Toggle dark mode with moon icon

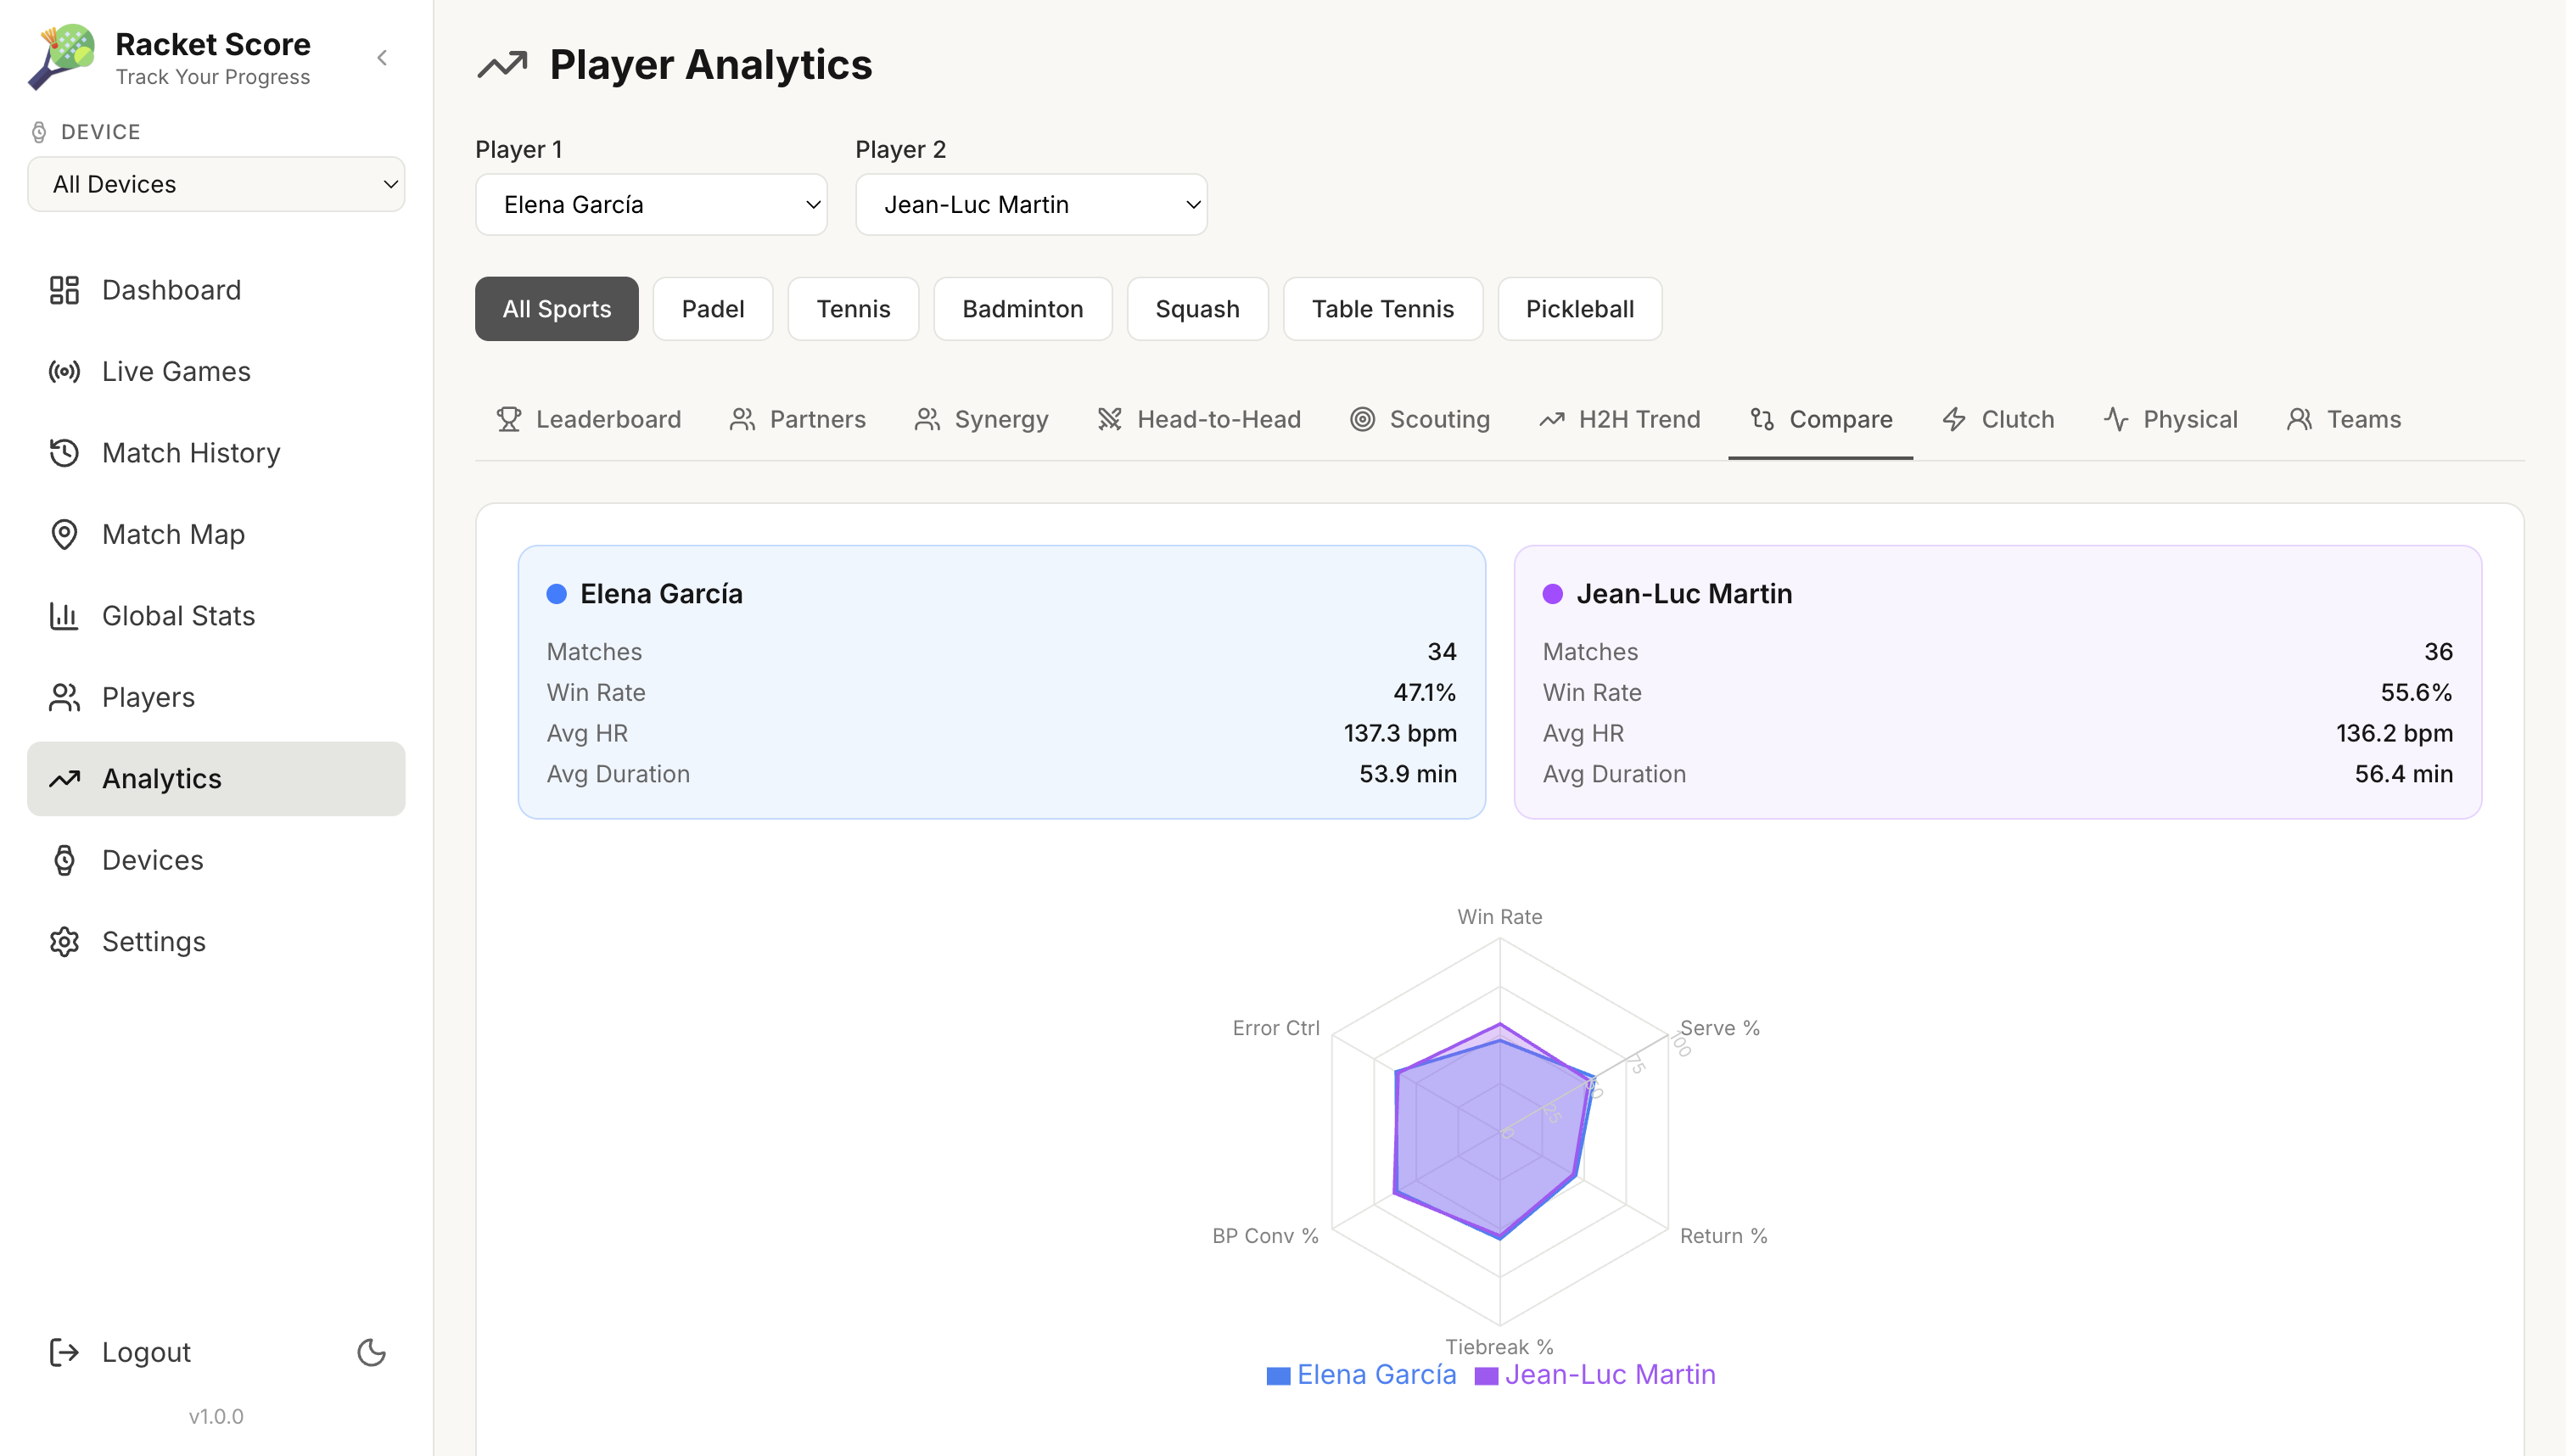(371, 1352)
